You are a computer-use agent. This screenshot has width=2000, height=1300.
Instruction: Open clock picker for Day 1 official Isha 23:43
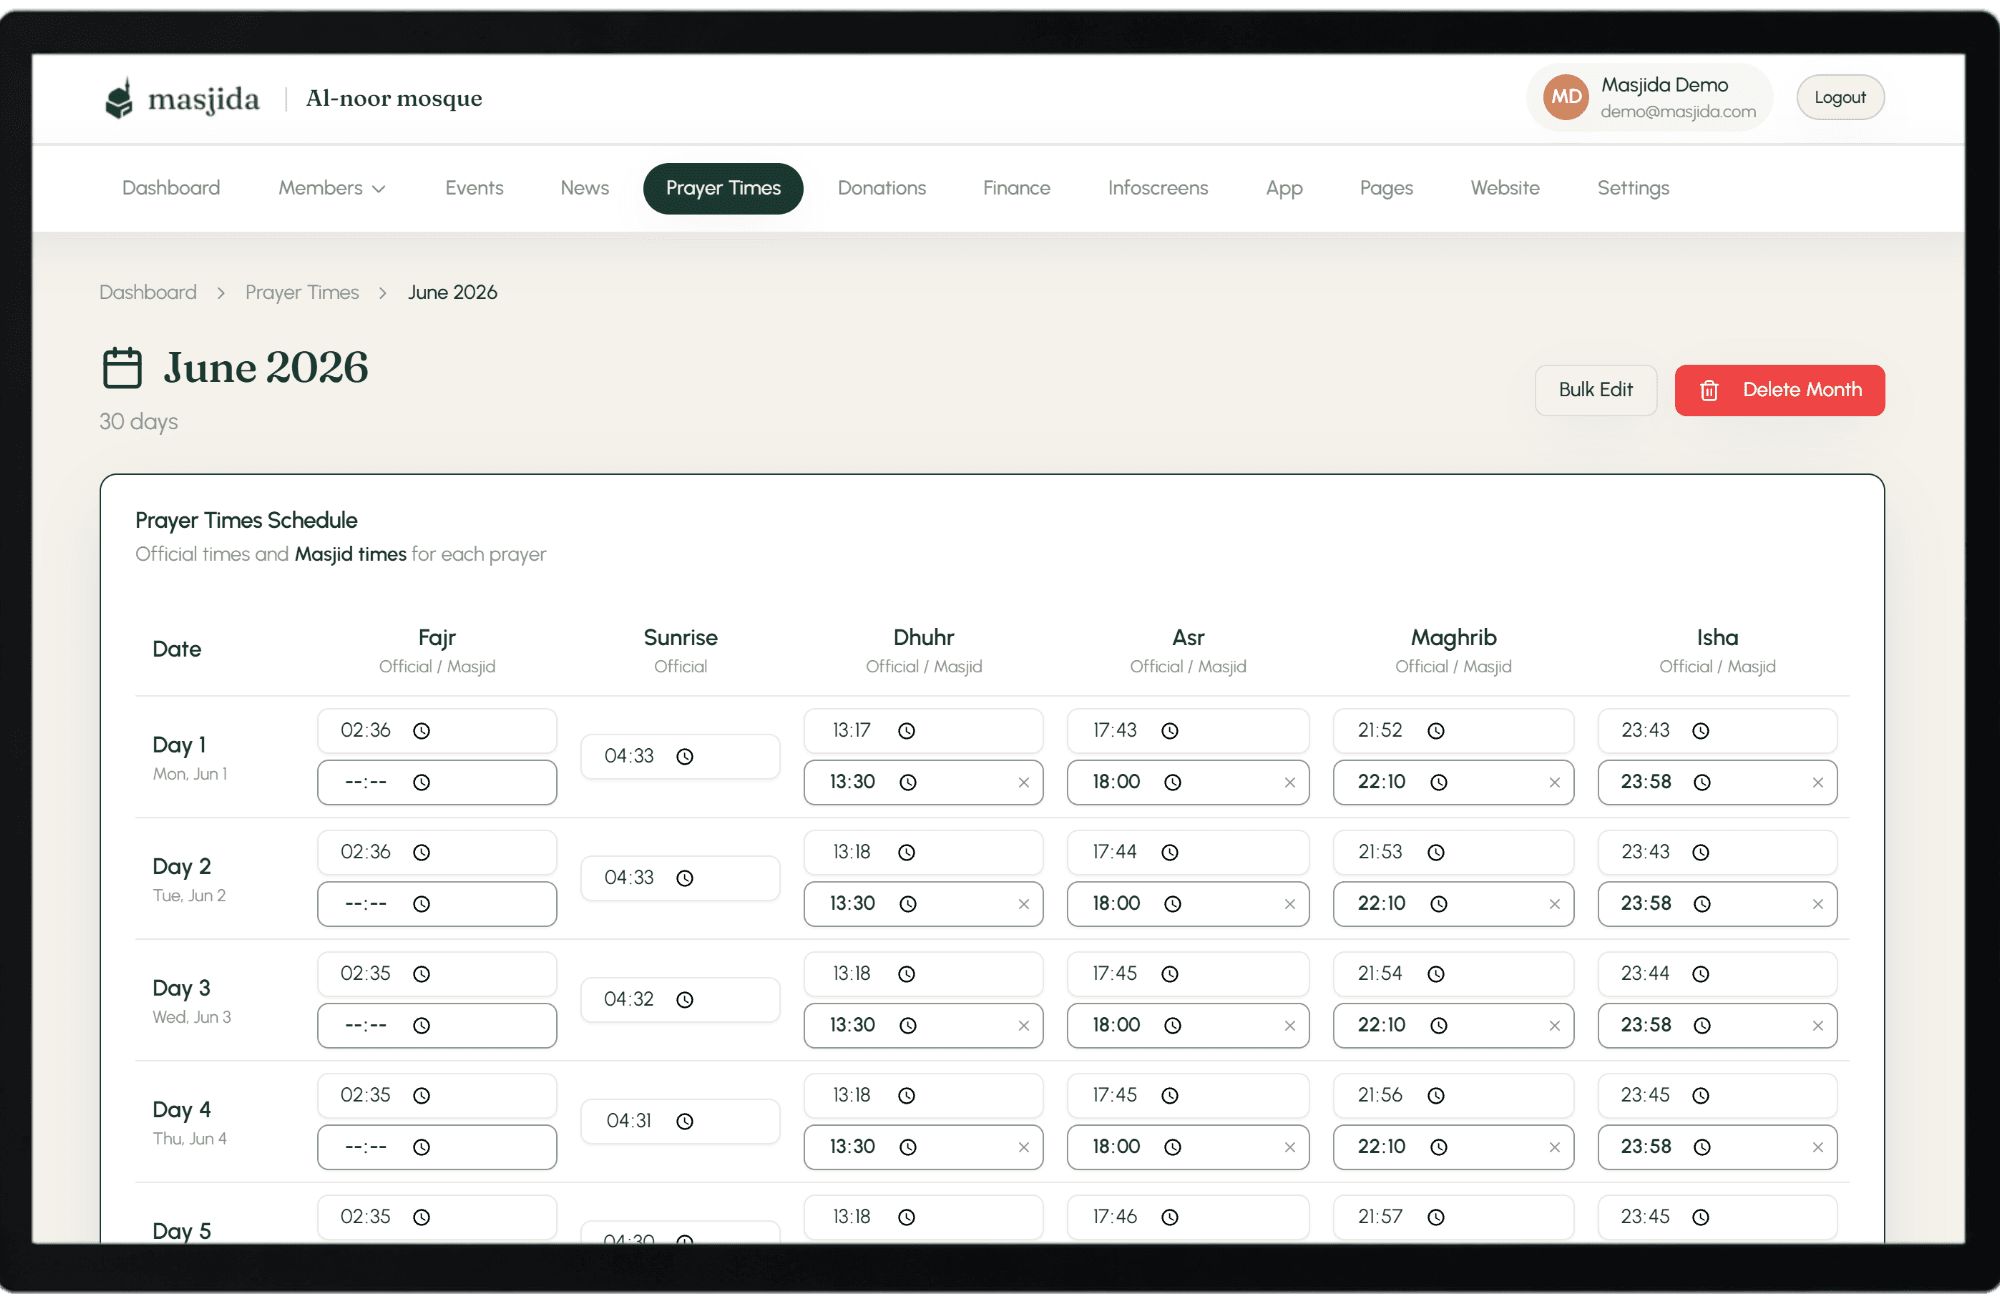point(1701,731)
